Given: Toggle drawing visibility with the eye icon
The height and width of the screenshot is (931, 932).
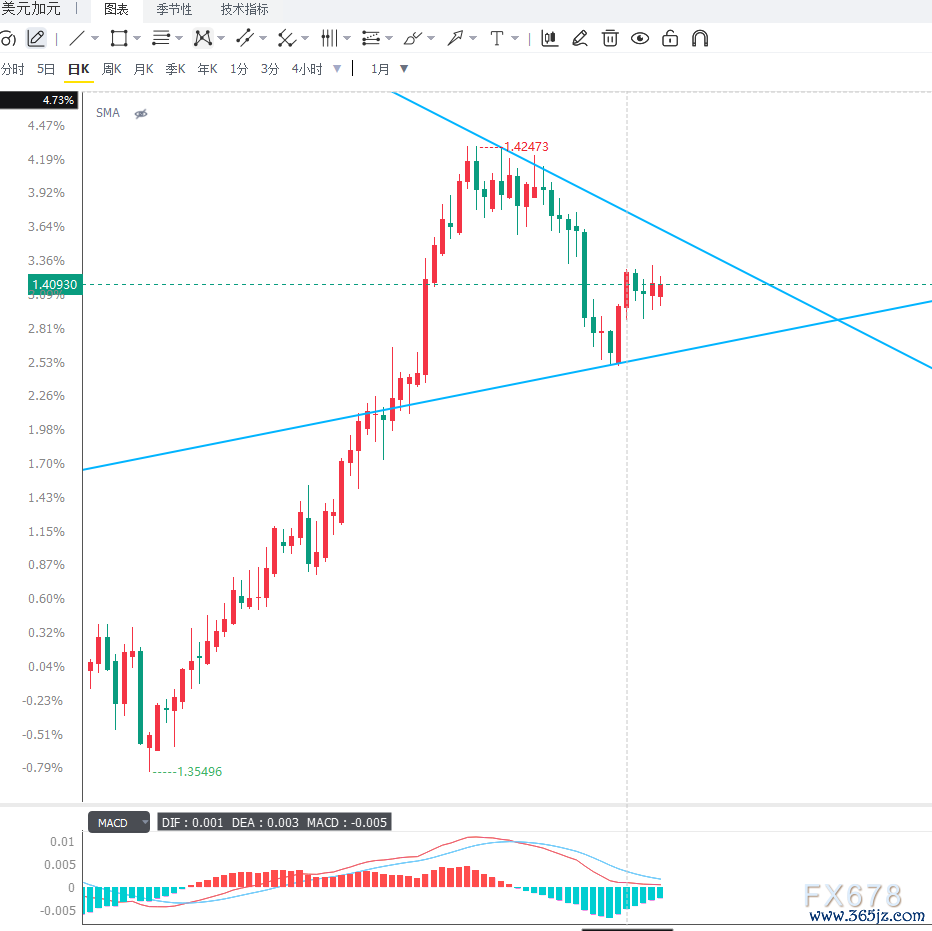Looking at the screenshot, I should pyautogui.click(x=640, y=39).
